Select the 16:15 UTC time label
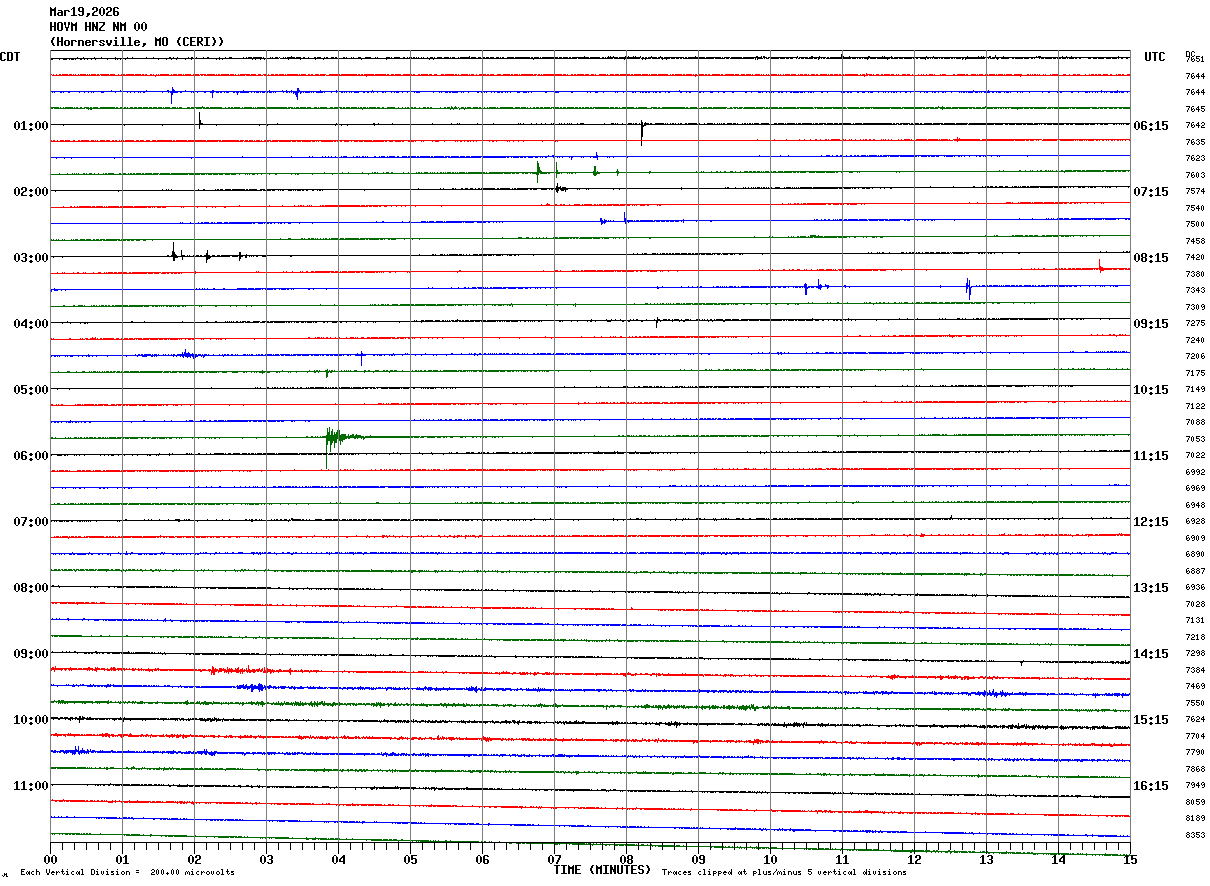 coord(1151,786)
